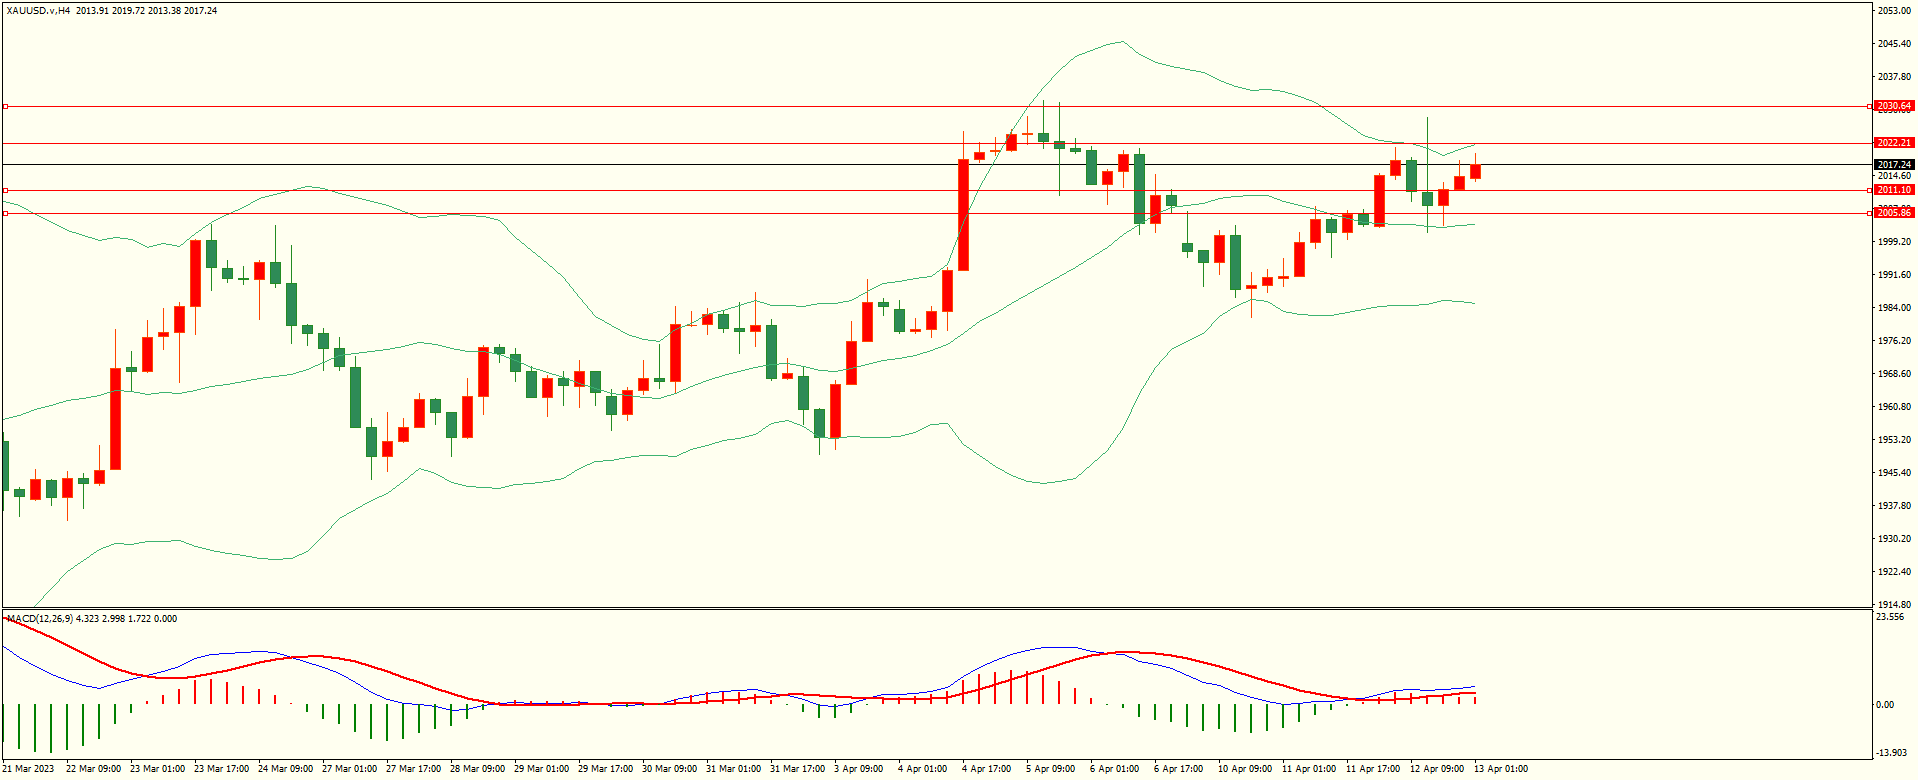Click the black 2017.24 current price label

click(x=1893, y=165)
